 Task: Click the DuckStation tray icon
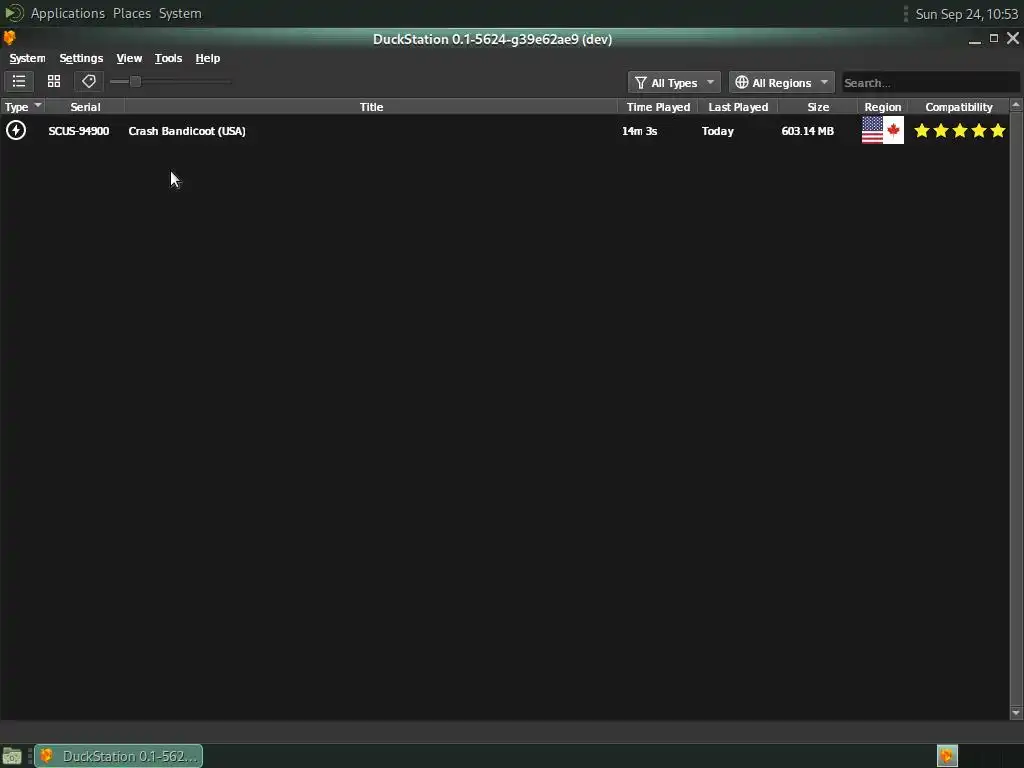click(947, 756)
